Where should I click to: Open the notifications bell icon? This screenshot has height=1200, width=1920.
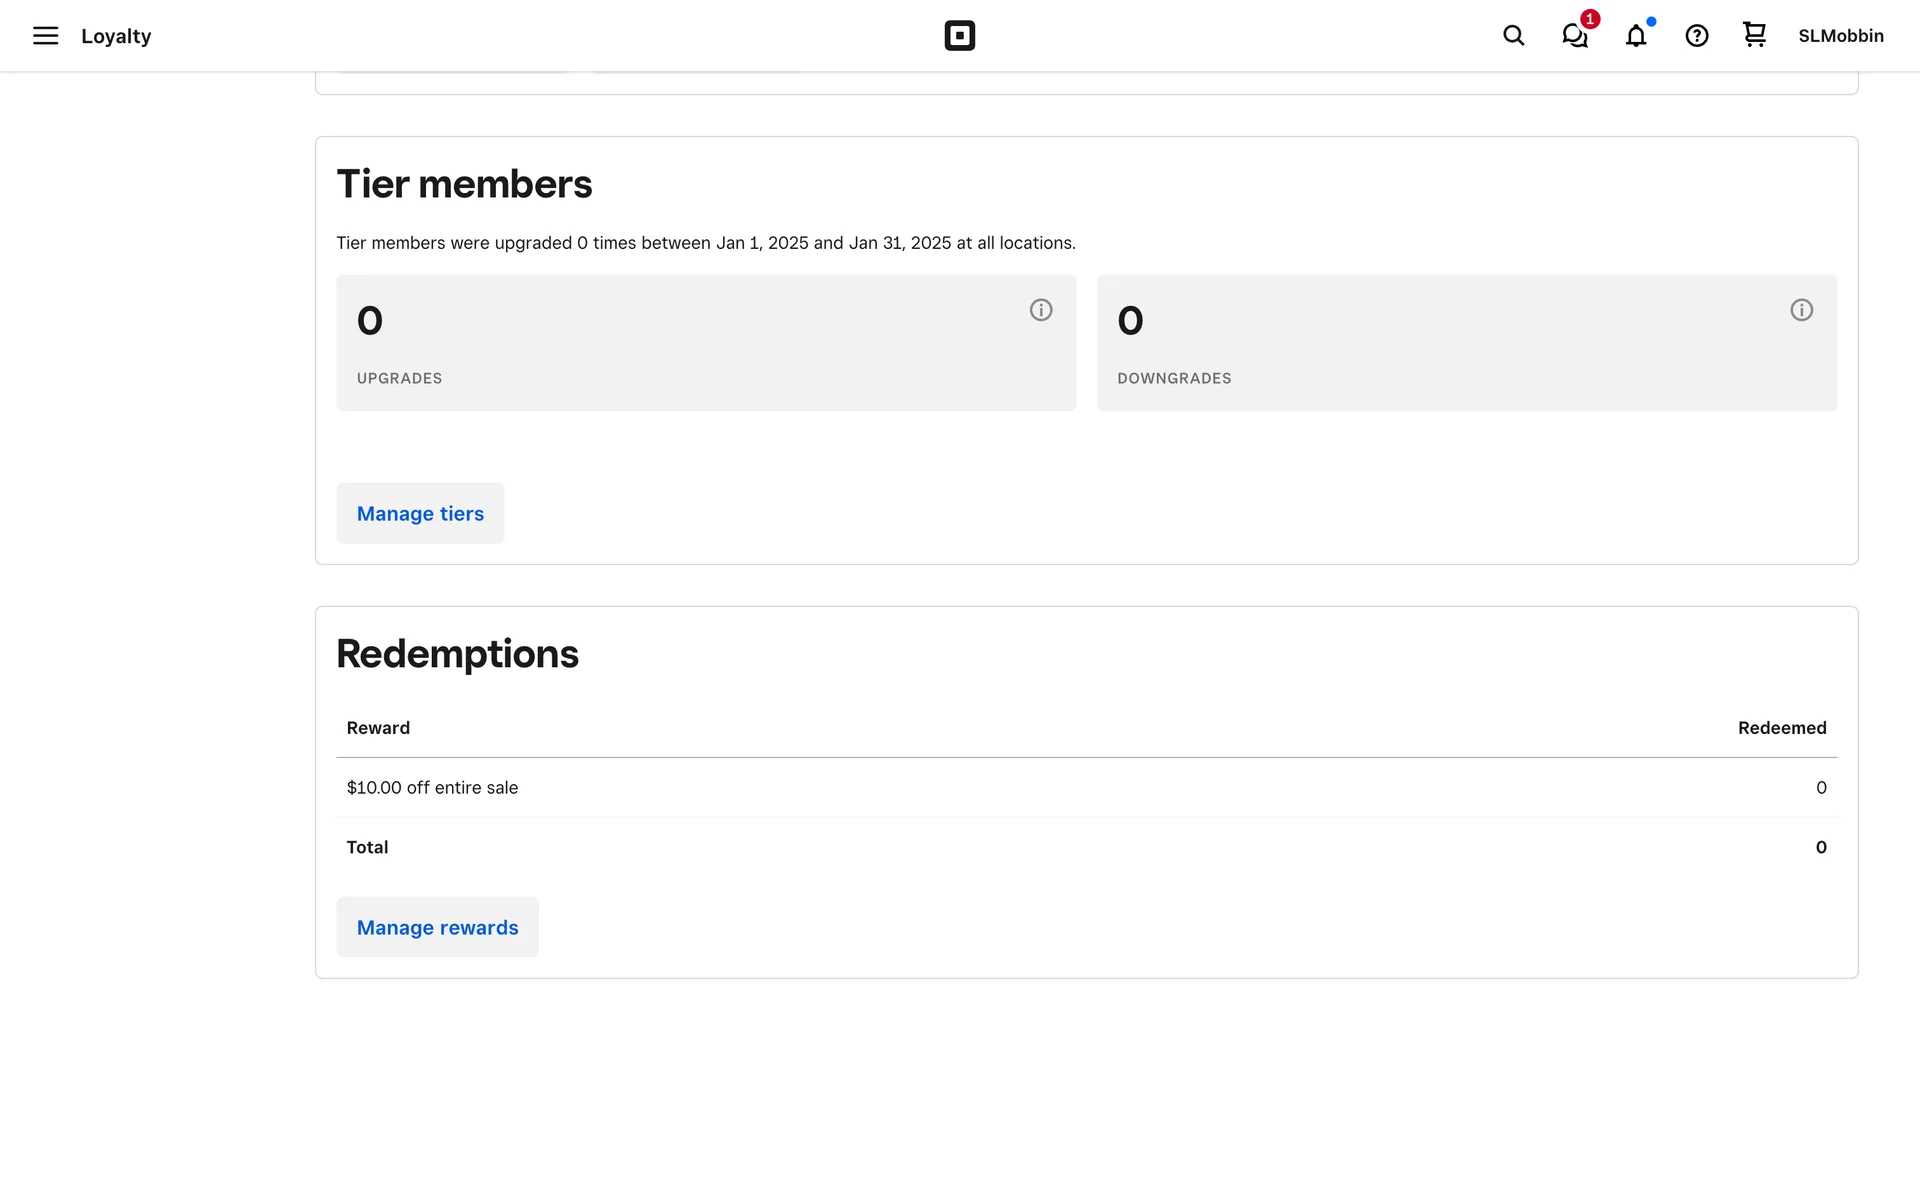click(1635, 36)
